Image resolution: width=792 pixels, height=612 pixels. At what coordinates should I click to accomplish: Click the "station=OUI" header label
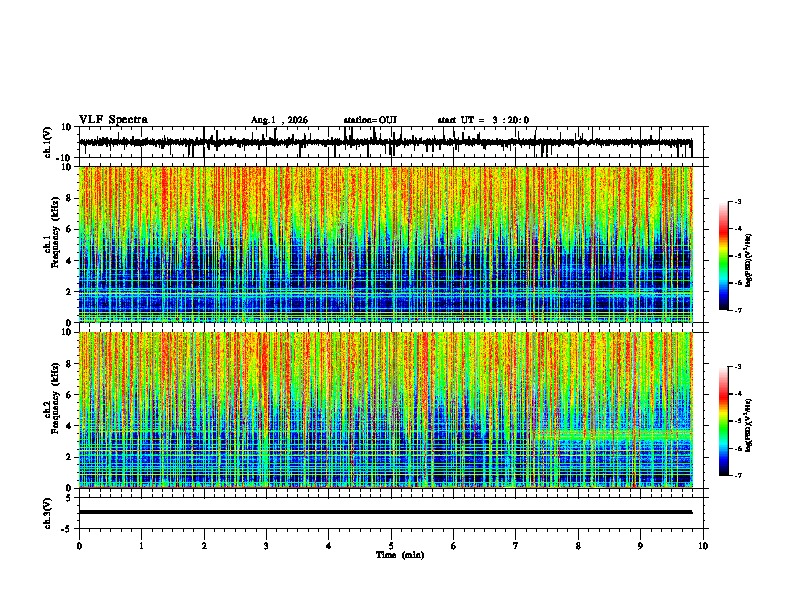click(x=370, y=120)
